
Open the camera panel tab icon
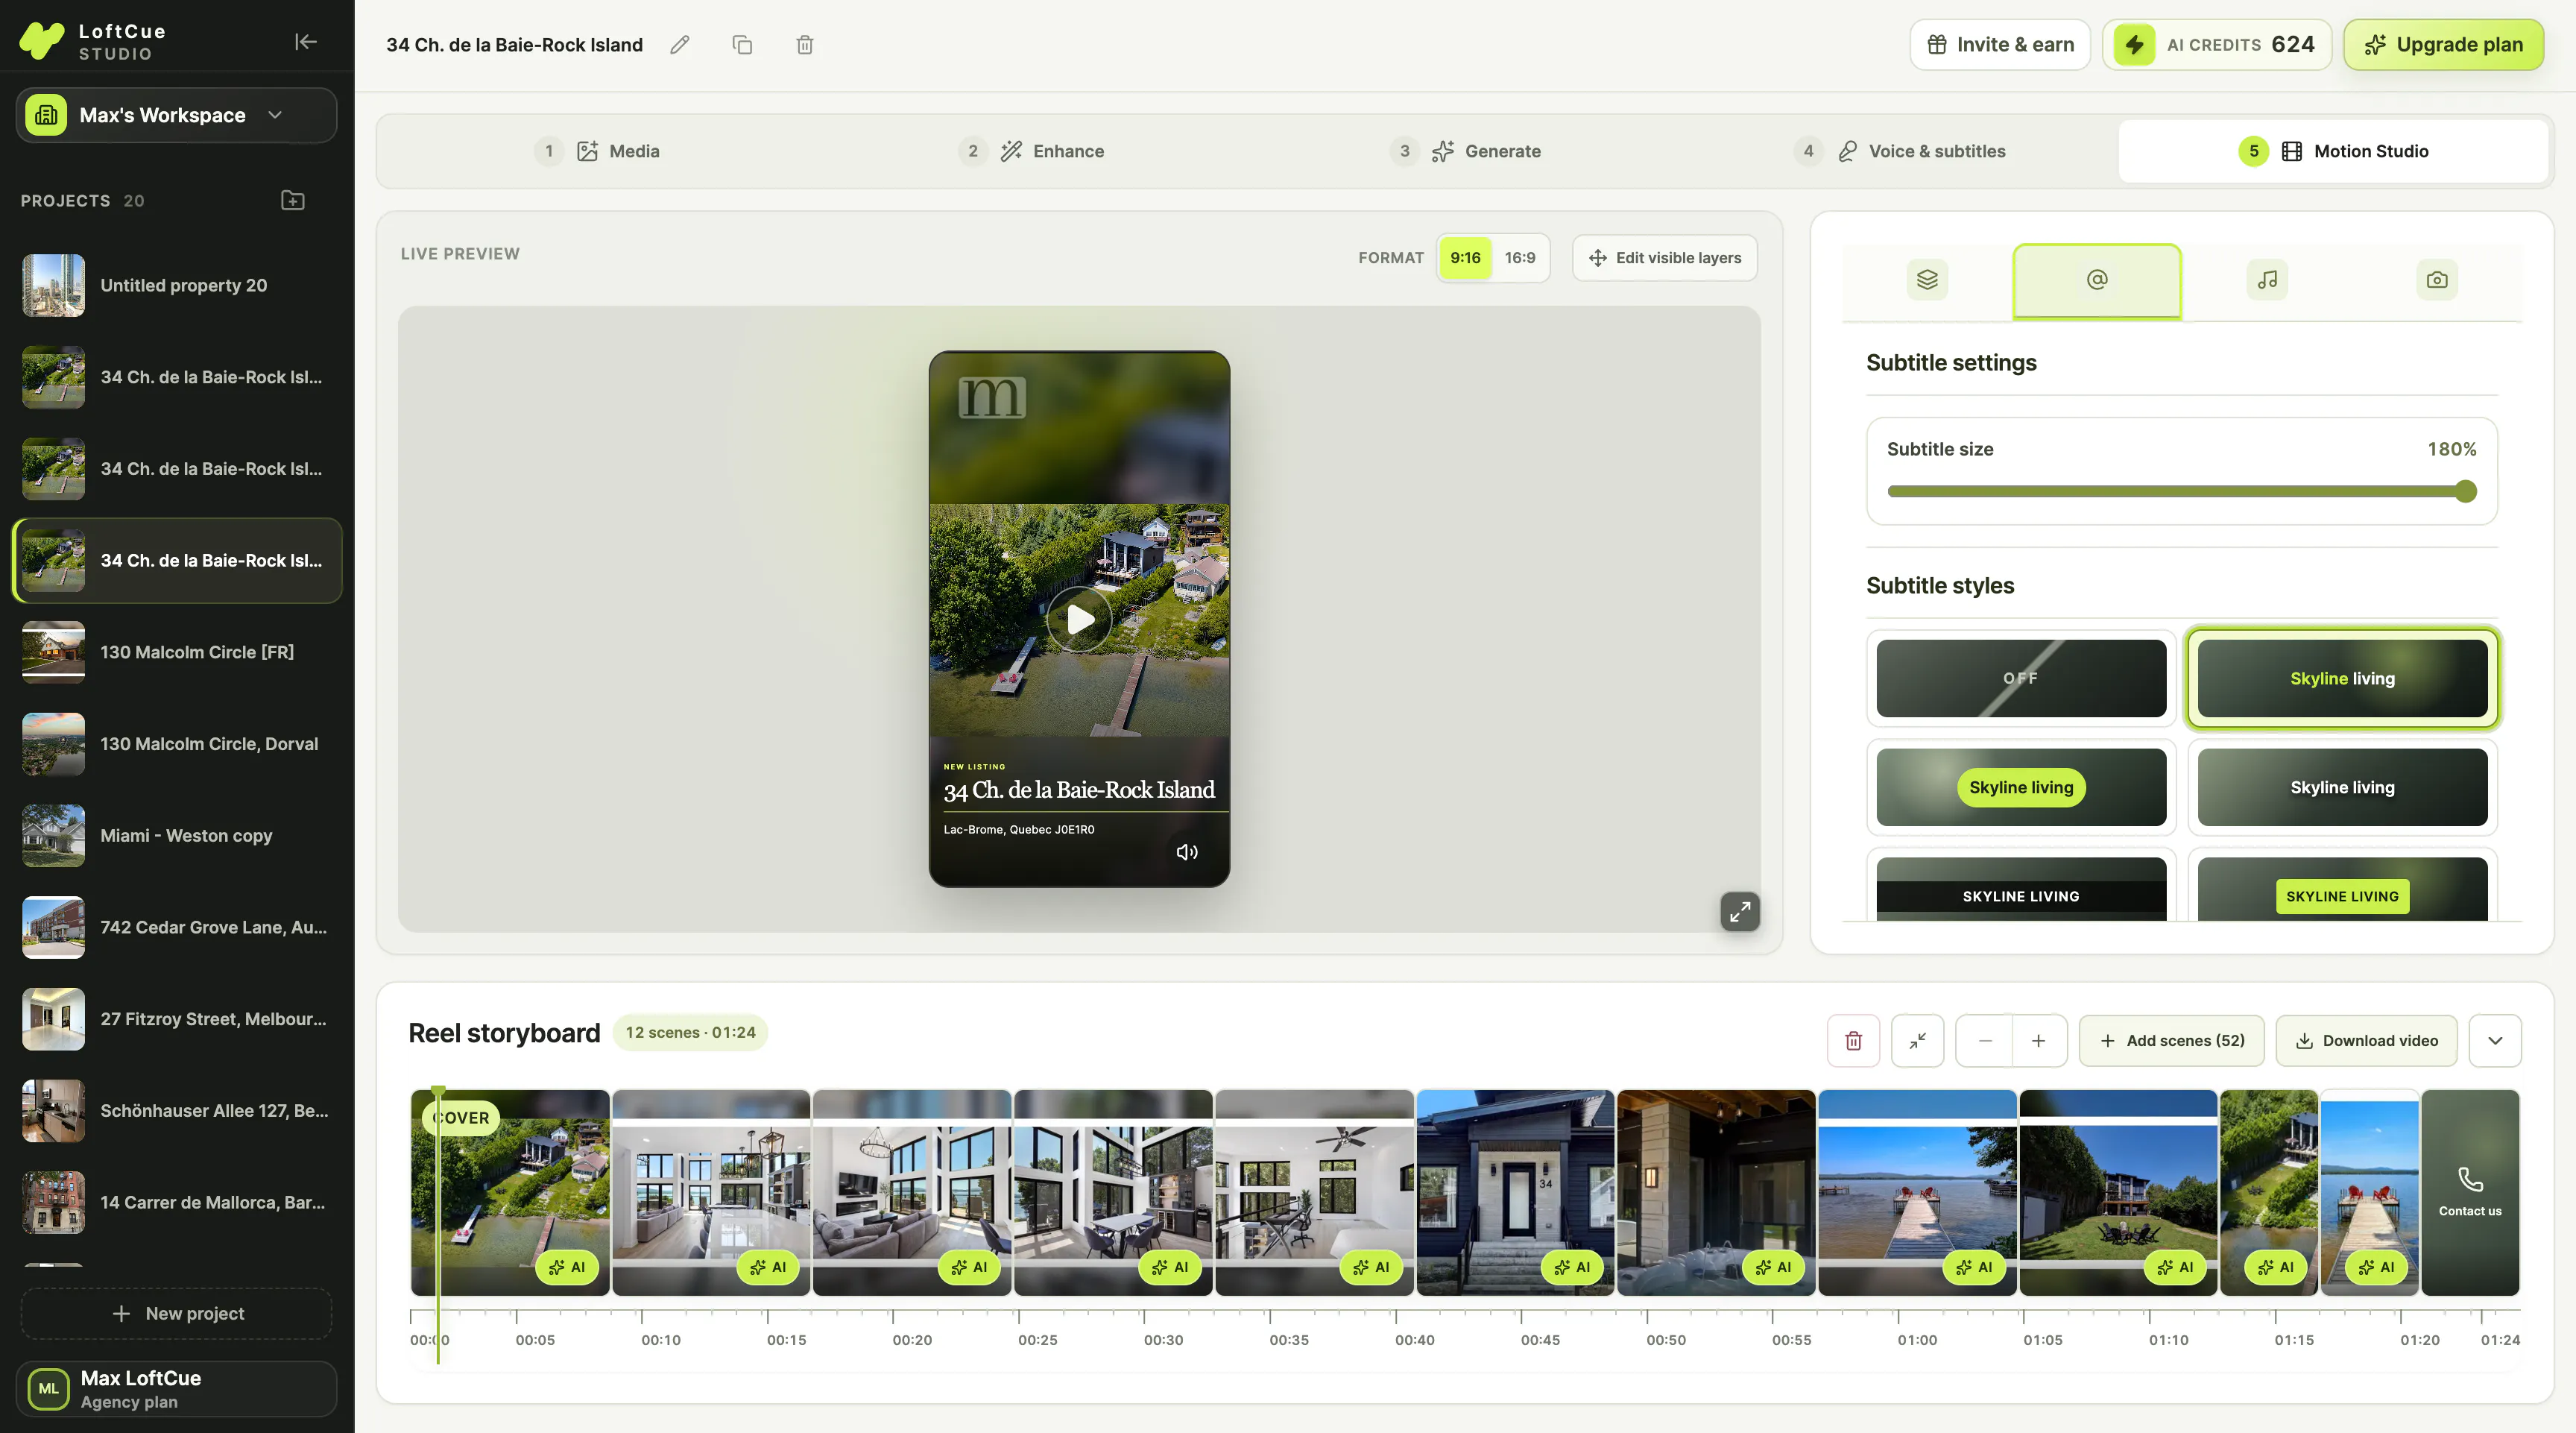[x=2437, y=280]
